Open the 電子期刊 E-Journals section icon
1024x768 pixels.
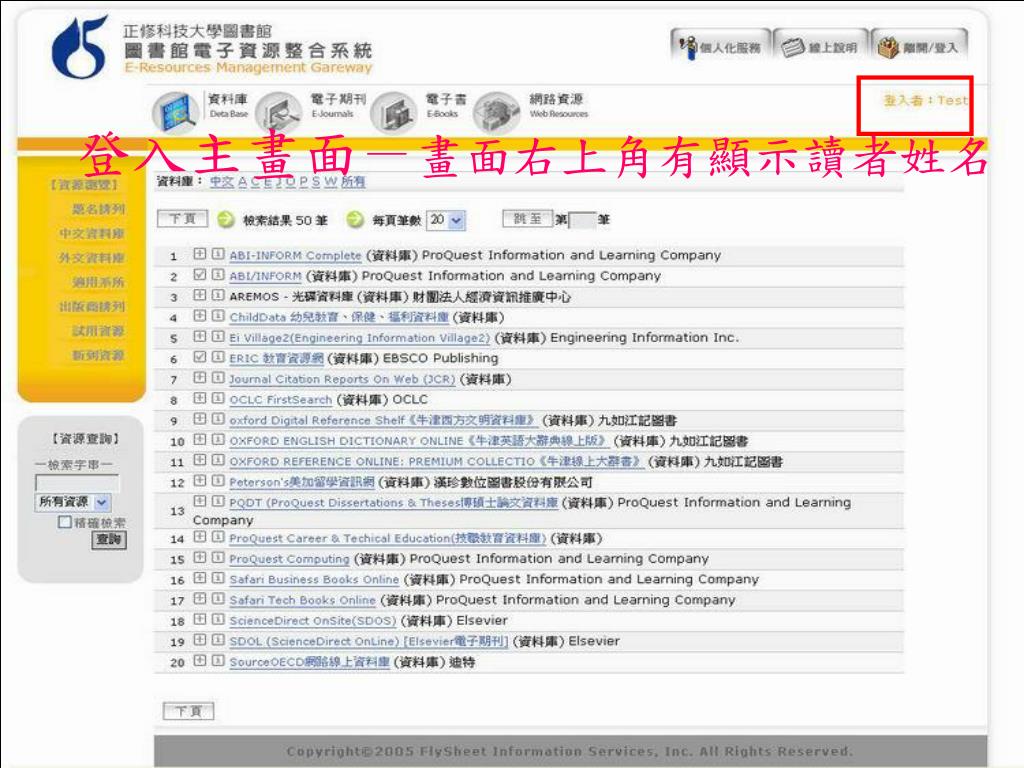point(278,111)
